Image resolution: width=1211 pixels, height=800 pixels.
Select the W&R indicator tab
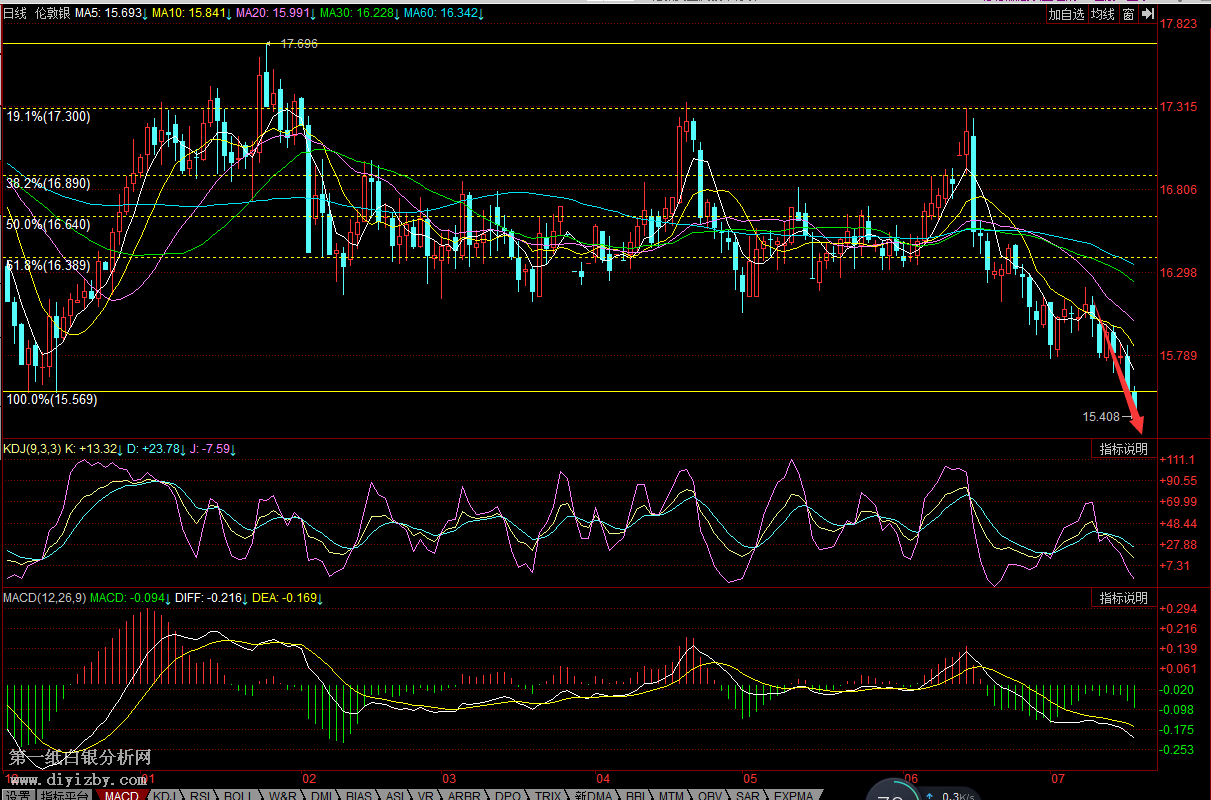[x=281, y=795]
